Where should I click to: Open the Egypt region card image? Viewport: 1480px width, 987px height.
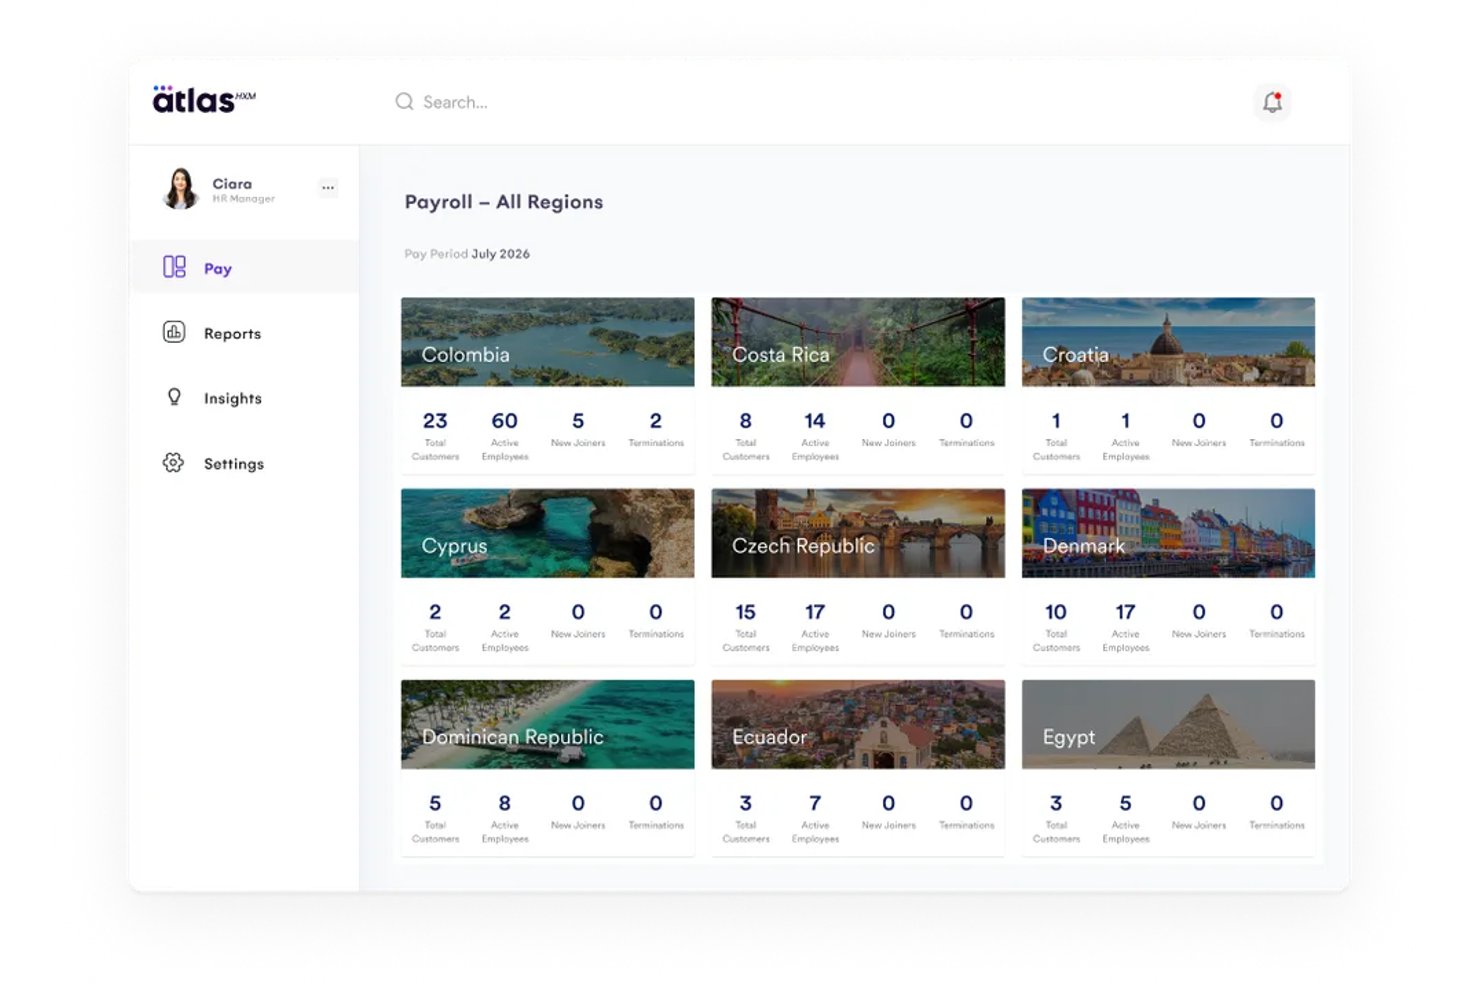[1168, 724]
